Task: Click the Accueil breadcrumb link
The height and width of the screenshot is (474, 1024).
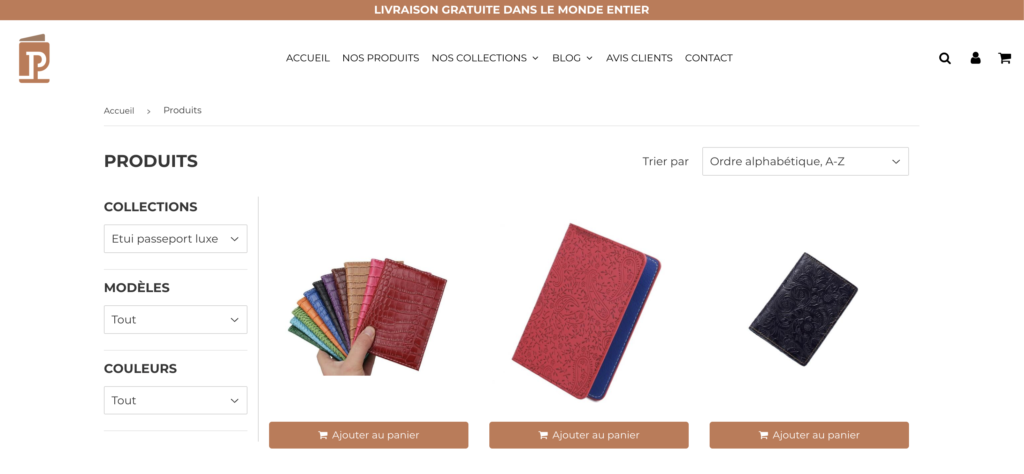Action: click(119, 111)
